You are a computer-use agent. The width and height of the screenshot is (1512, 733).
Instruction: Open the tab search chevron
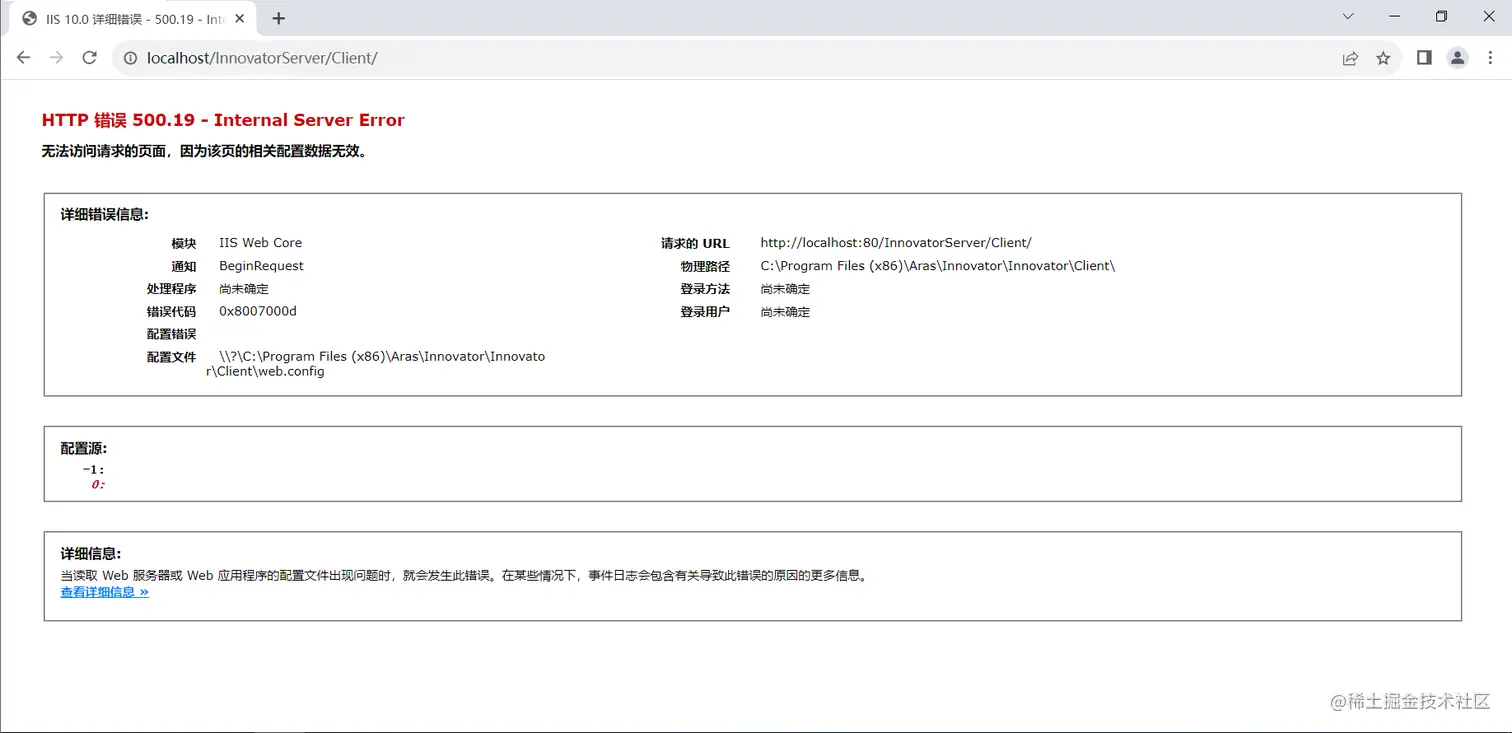coord(1347,16)
